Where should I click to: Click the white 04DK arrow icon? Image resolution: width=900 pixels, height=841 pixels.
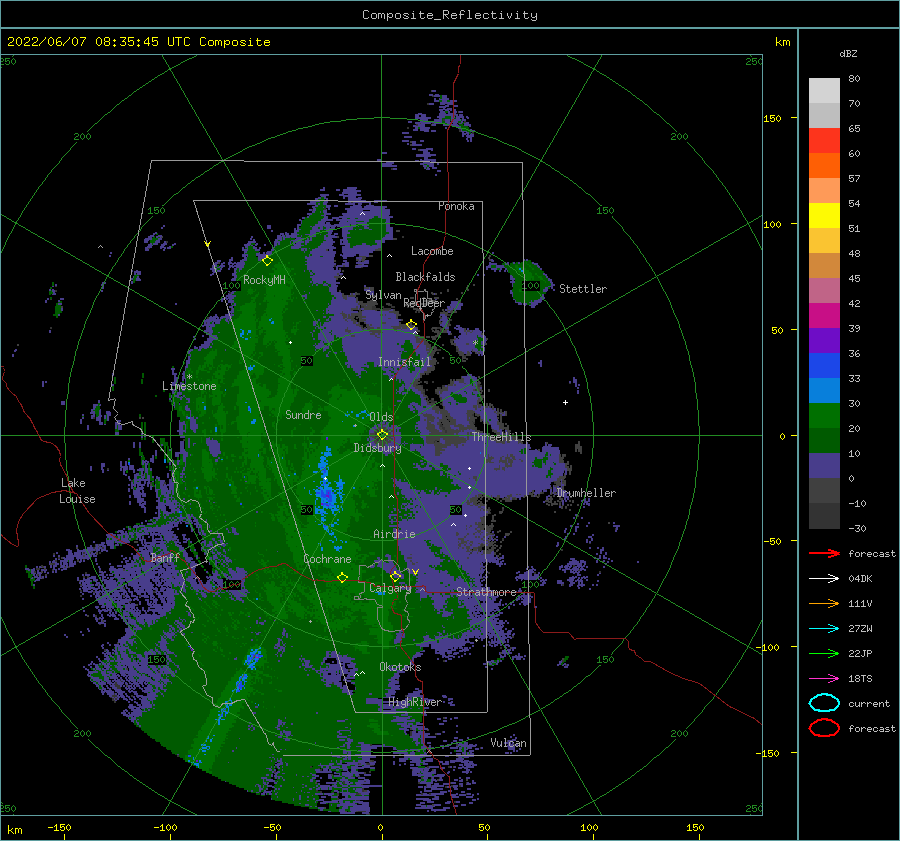coord(824,578)
